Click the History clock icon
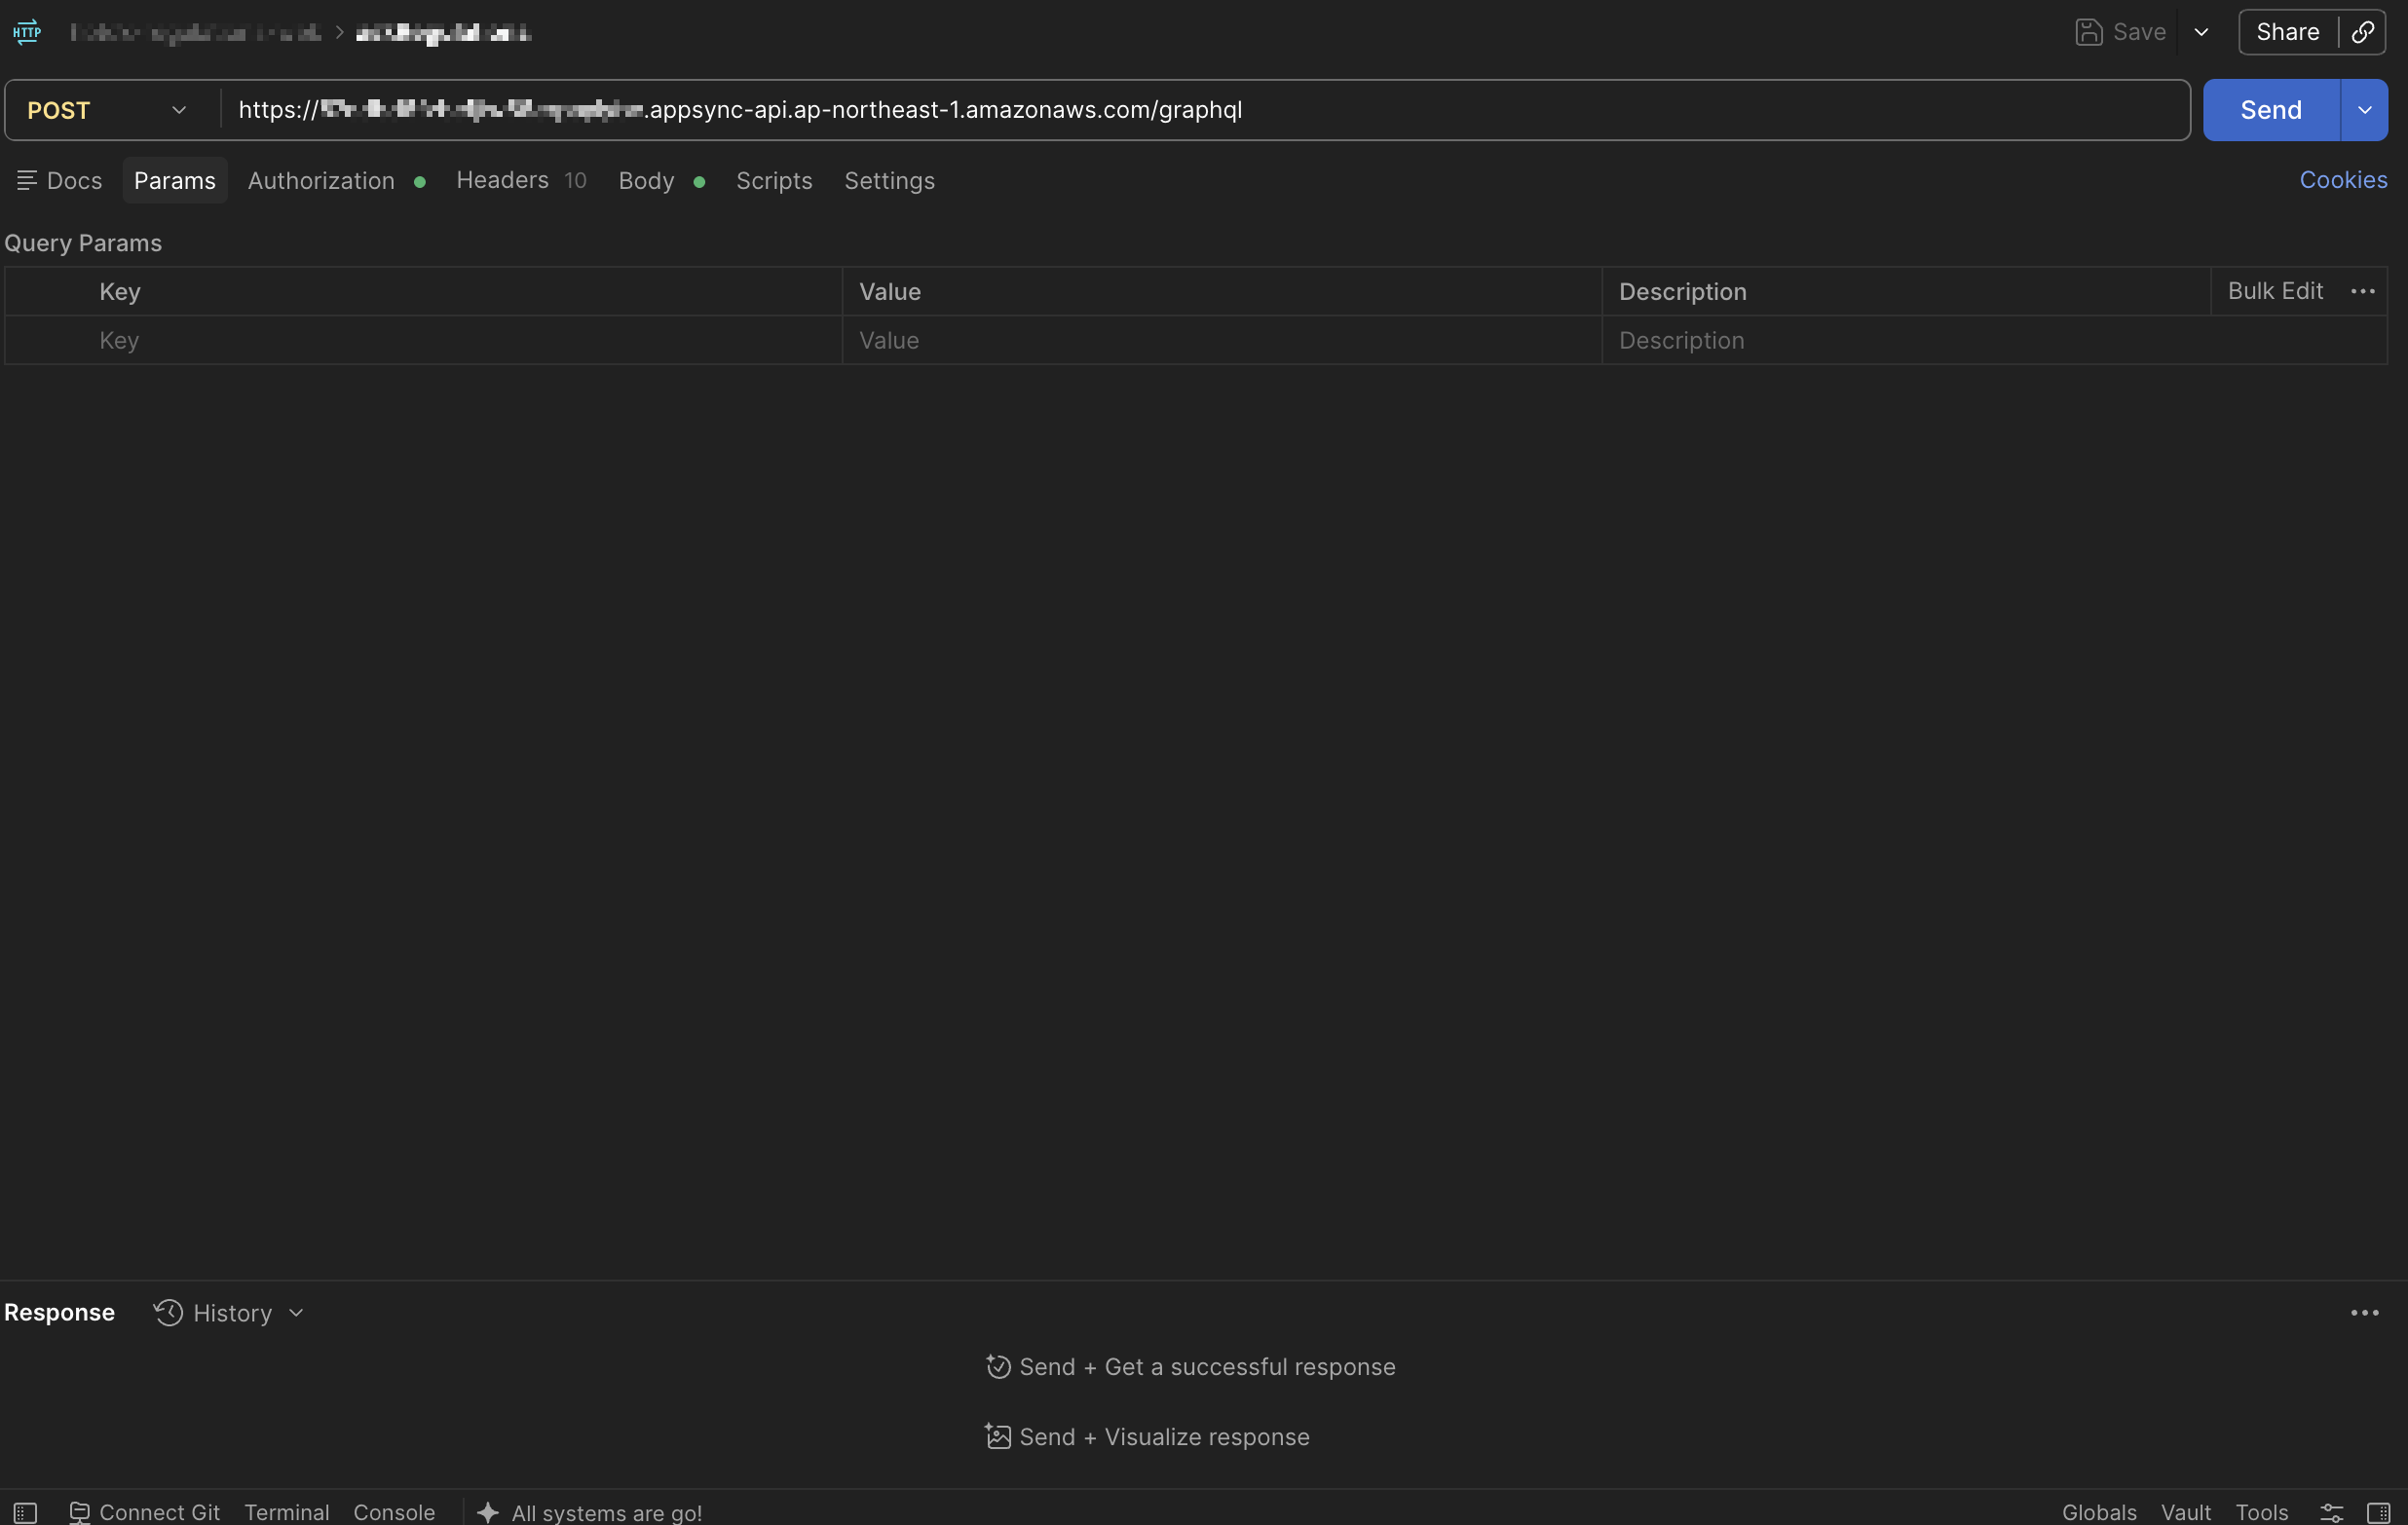Image resolution: width=2408 pixels, height=1525 pixels. click(x=168, y=1313)
